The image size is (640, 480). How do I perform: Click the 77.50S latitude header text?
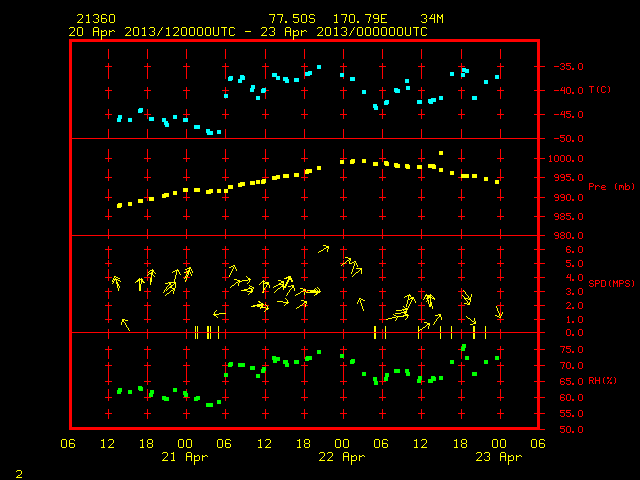pos(292,19)
